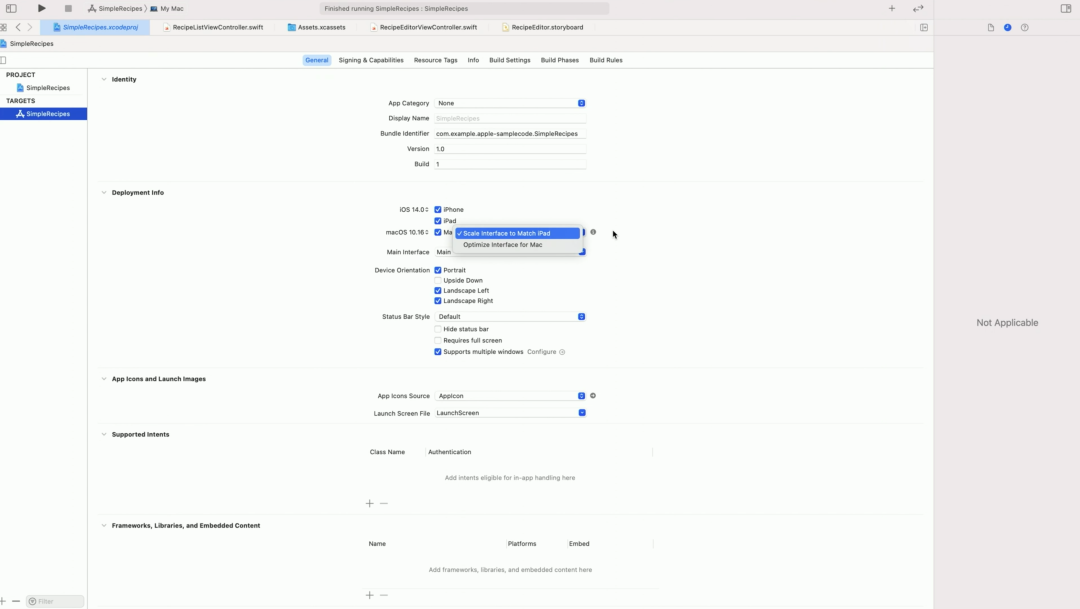Switch to Assets.xcassets tab

pos(316,28)
